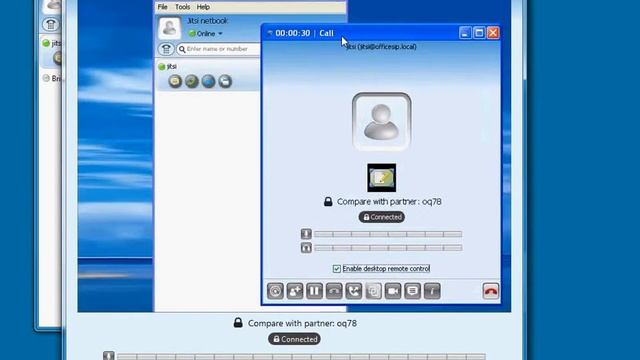This screenshot has height=360, width=640.
Task: Open the Help menu
Action: (x=203, y=7)
